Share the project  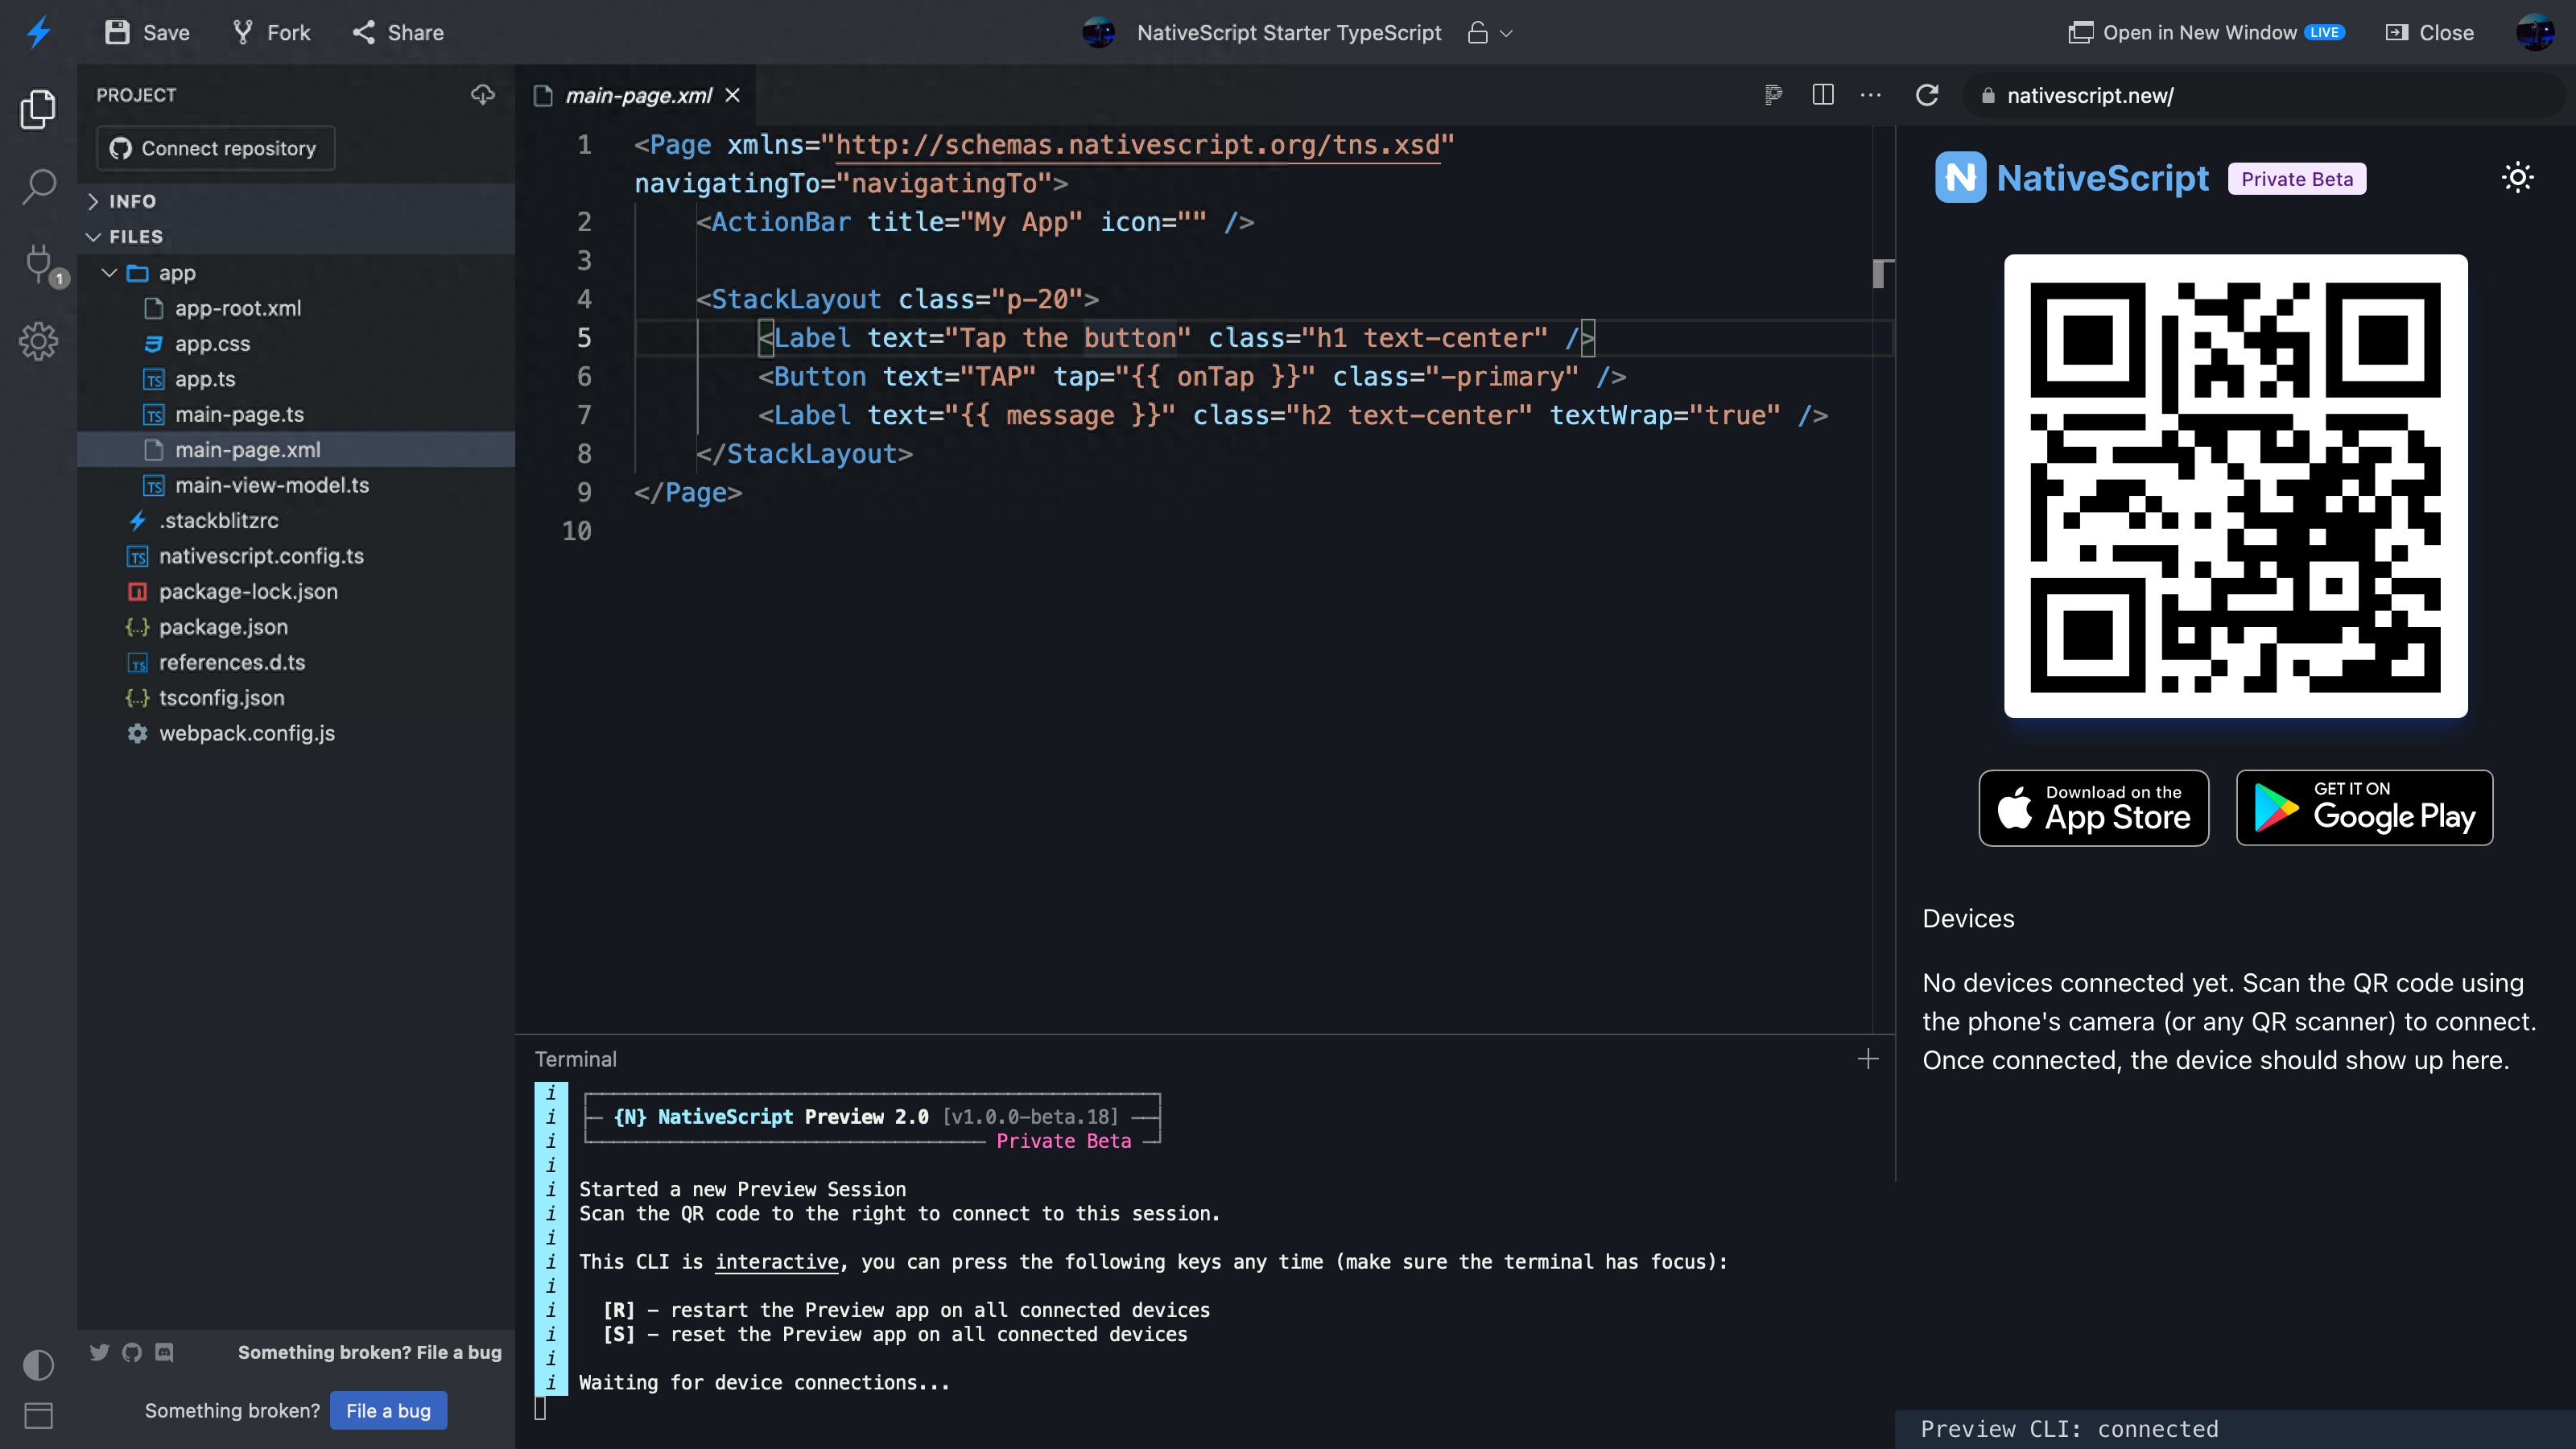click(x=398, y=32)
